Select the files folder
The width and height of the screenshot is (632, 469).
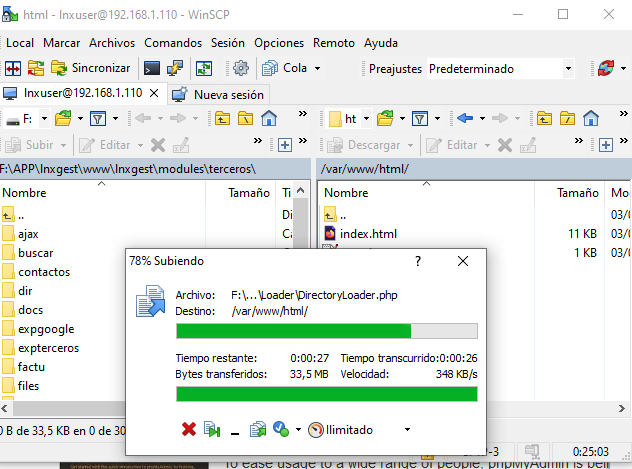(28, 386)
